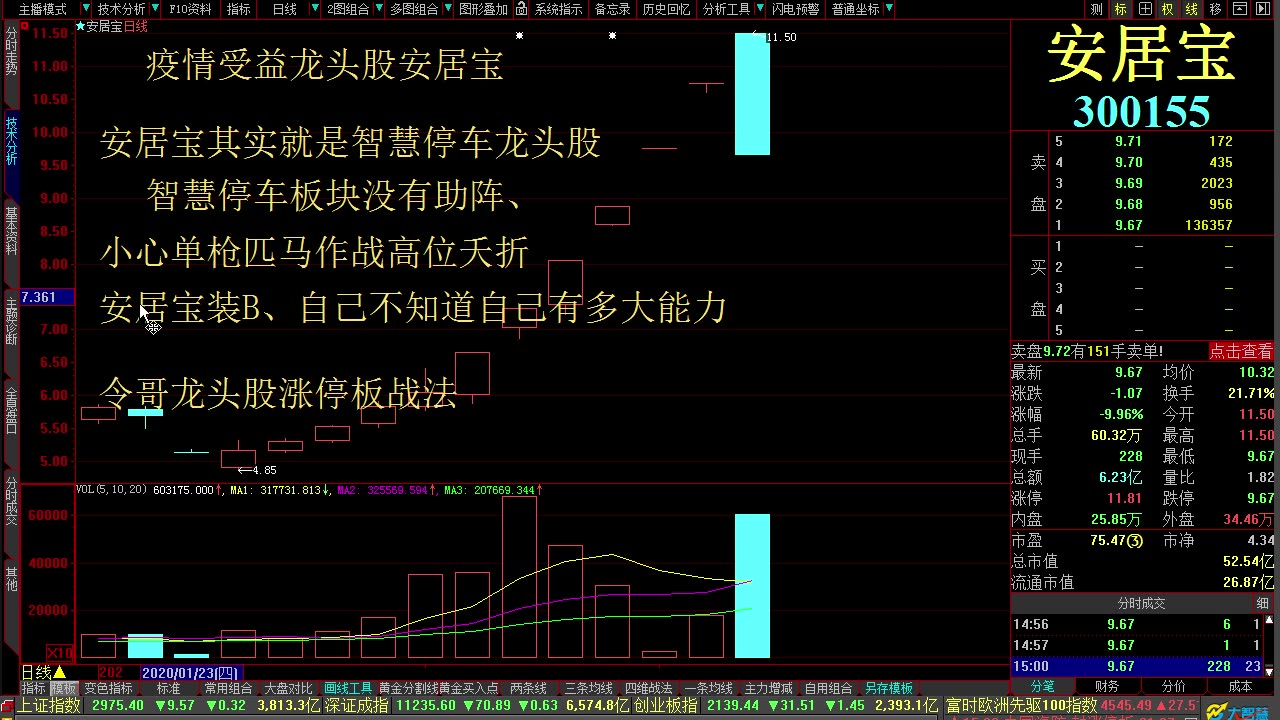The height and width of the screenshot is (720, 1280).
Task: Select the 大盘对比 template
Action: point(288,688)
